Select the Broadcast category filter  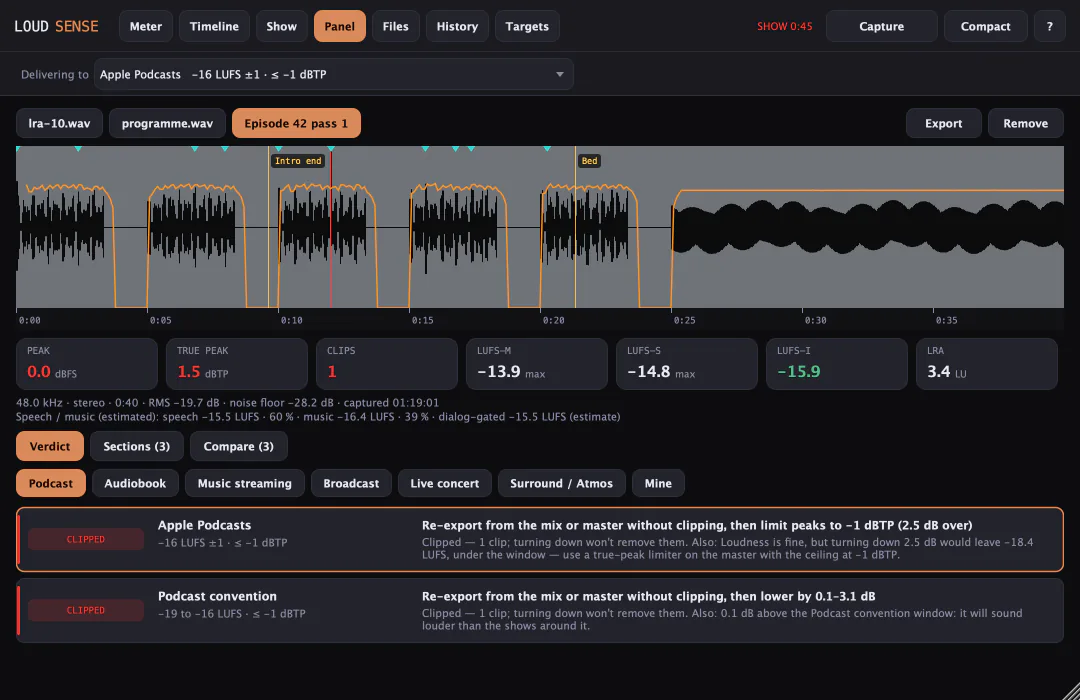(351, 483)
